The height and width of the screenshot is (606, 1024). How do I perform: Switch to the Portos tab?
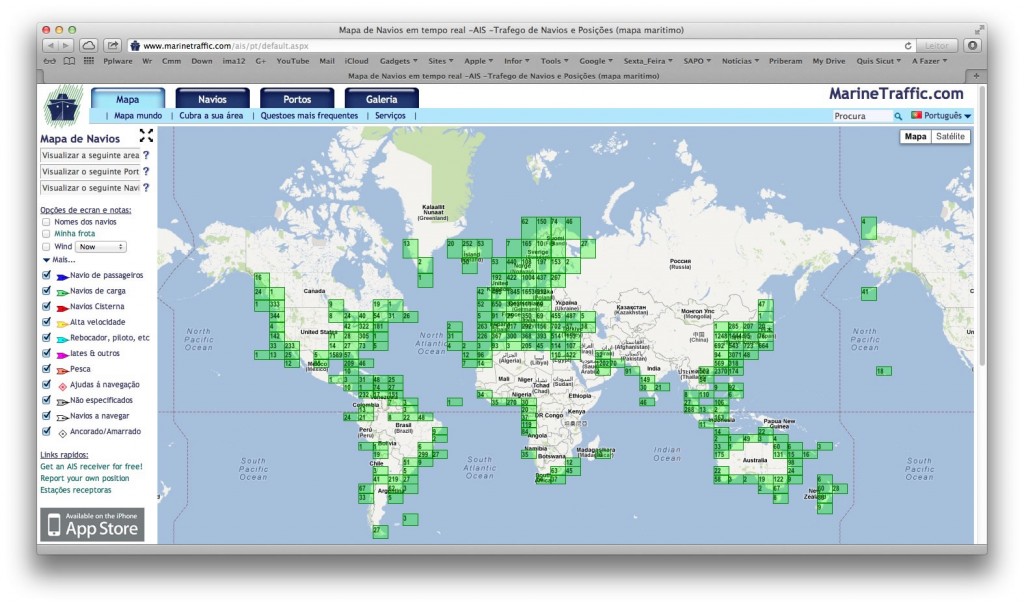[x=296, y=97]
